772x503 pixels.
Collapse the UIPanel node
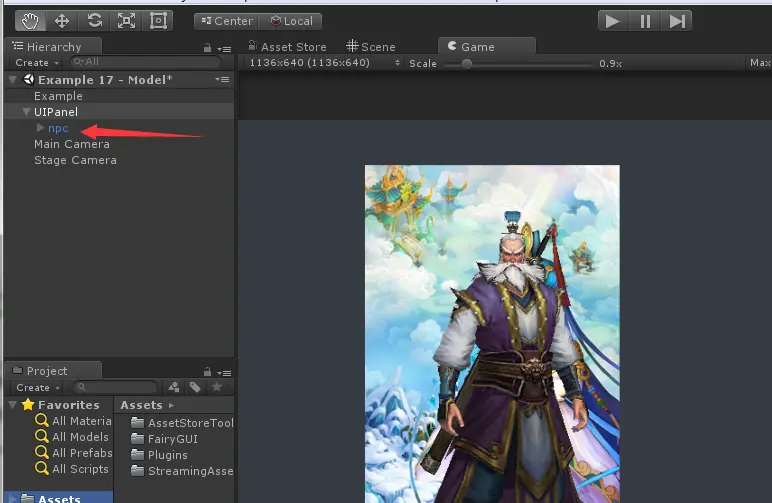tap(27, 112)
